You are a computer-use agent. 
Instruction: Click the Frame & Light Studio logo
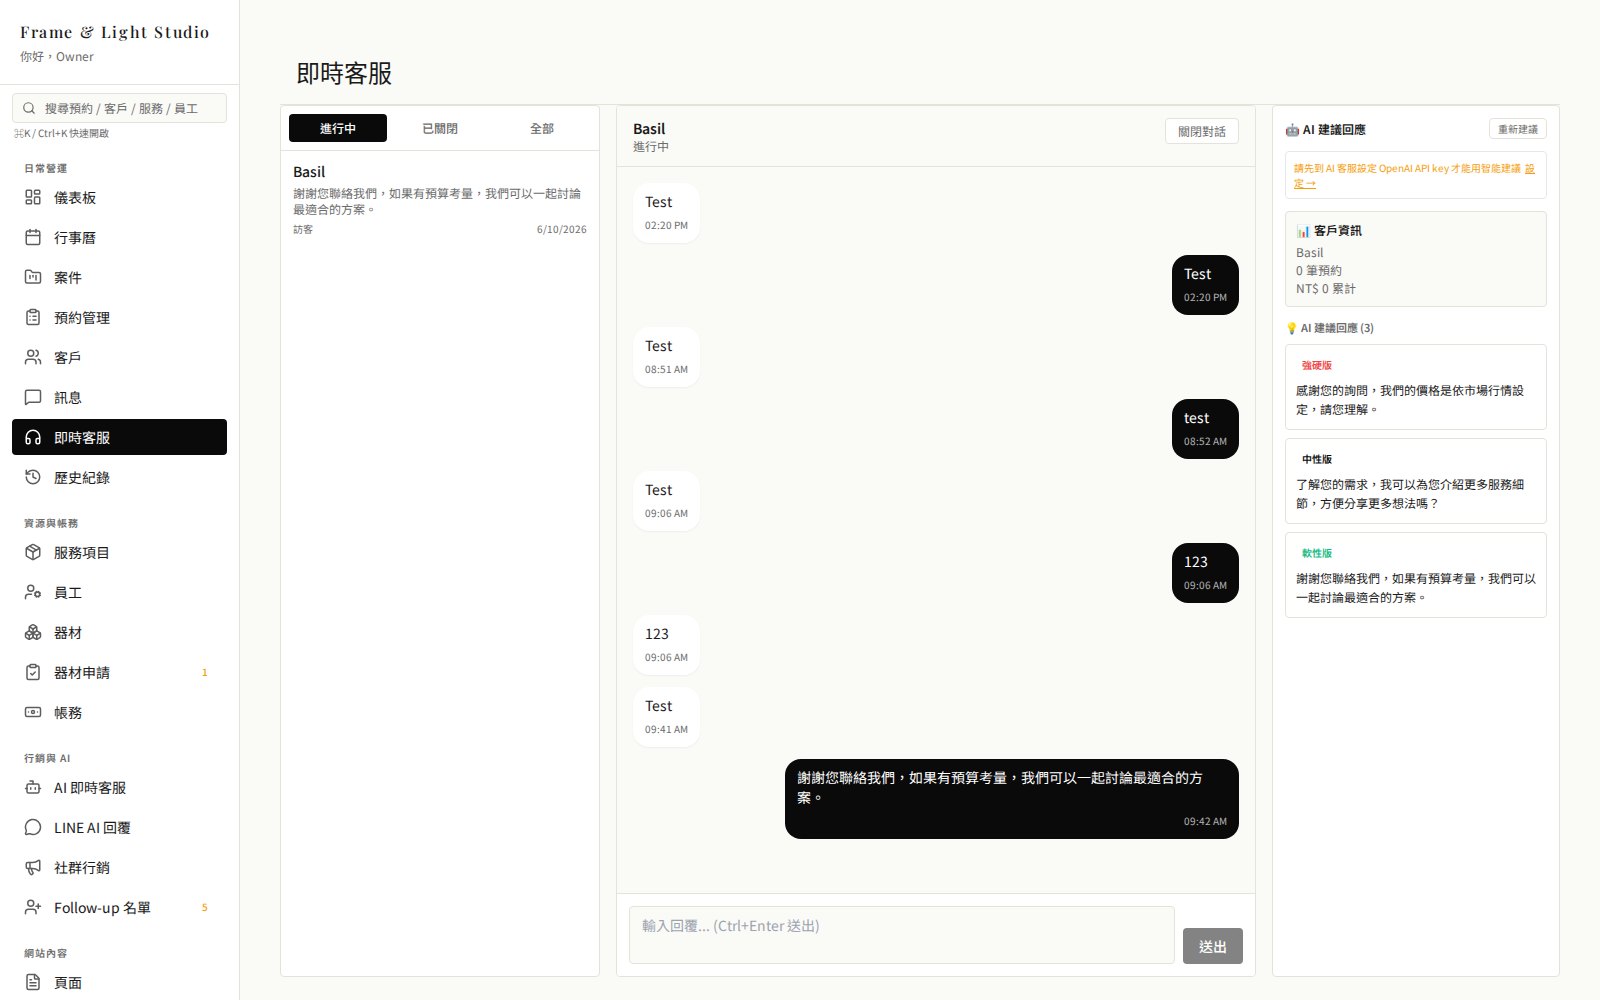[115, 32]
